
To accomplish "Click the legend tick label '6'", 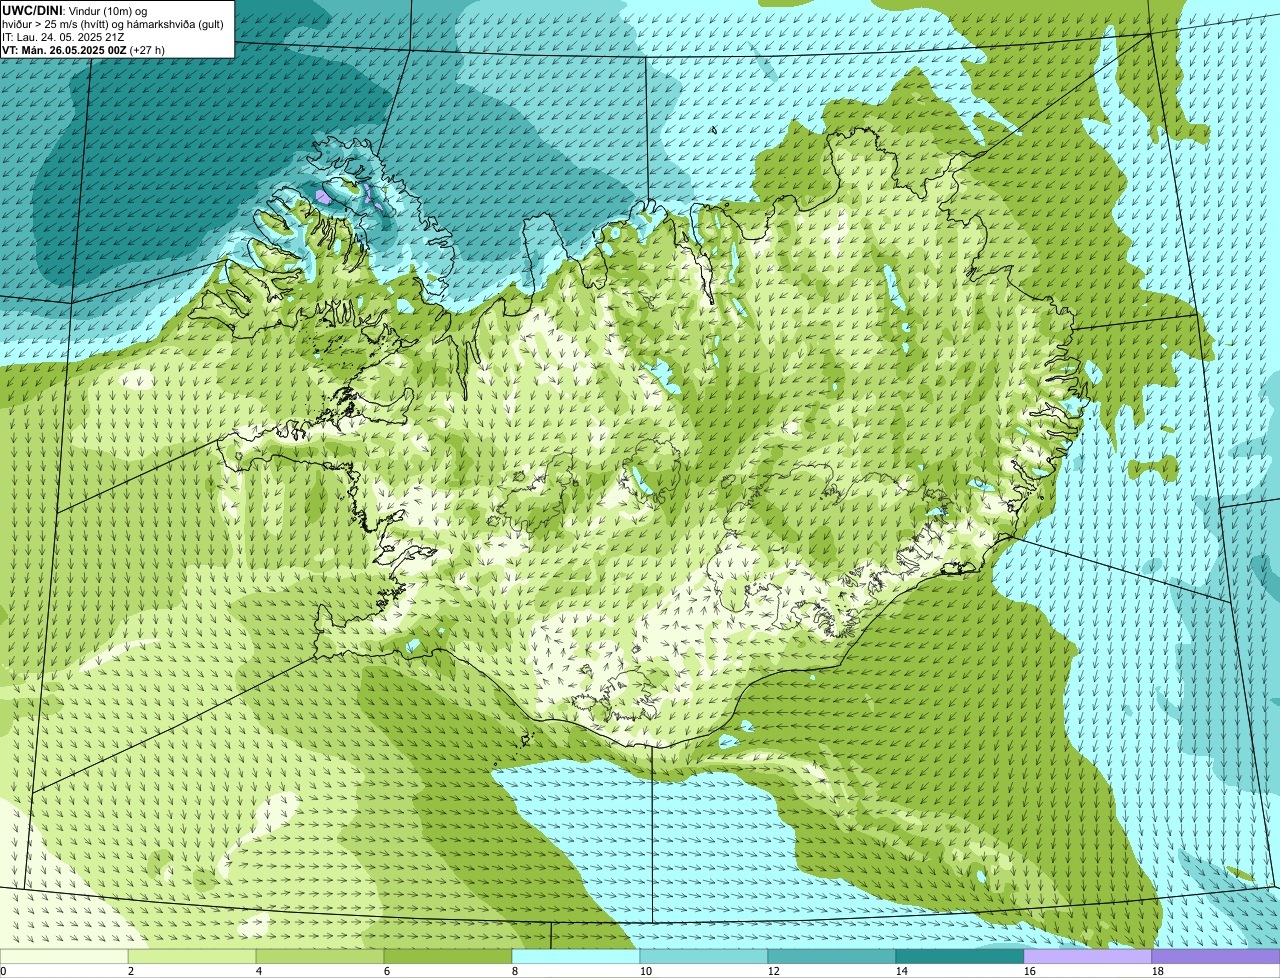I will 387,971.
